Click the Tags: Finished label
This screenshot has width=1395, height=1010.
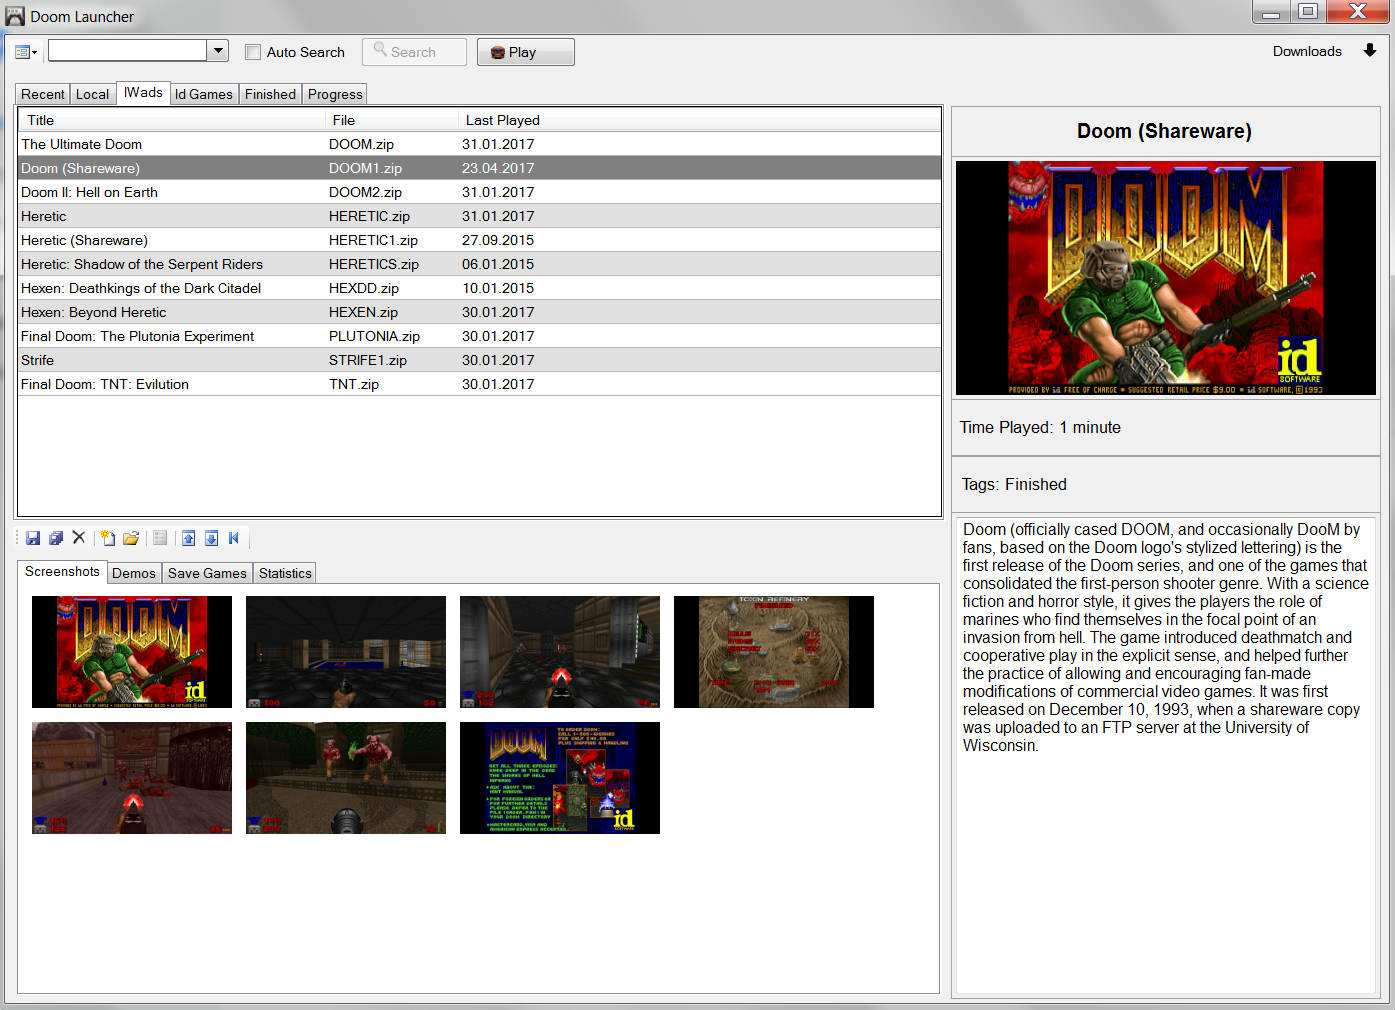click(1014, 484)
